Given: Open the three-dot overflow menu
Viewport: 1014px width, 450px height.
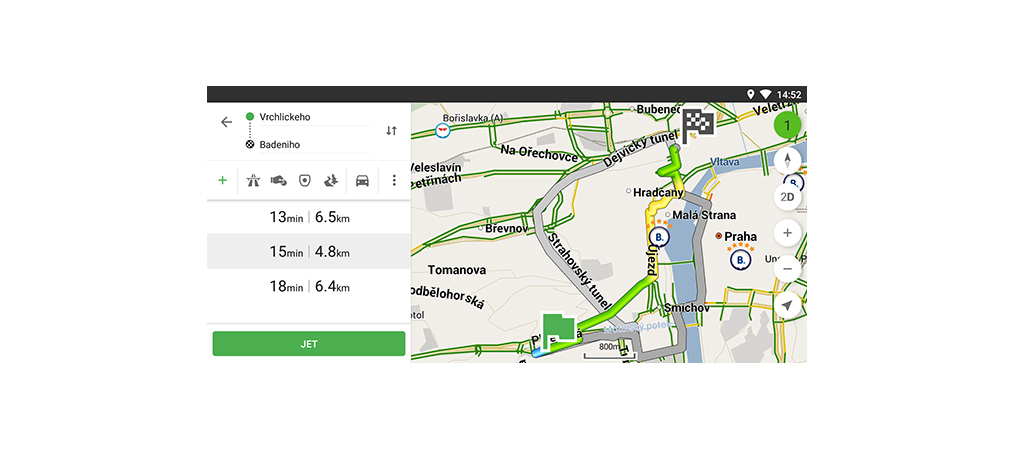Looking at the screenshot, I should [394, 181].
